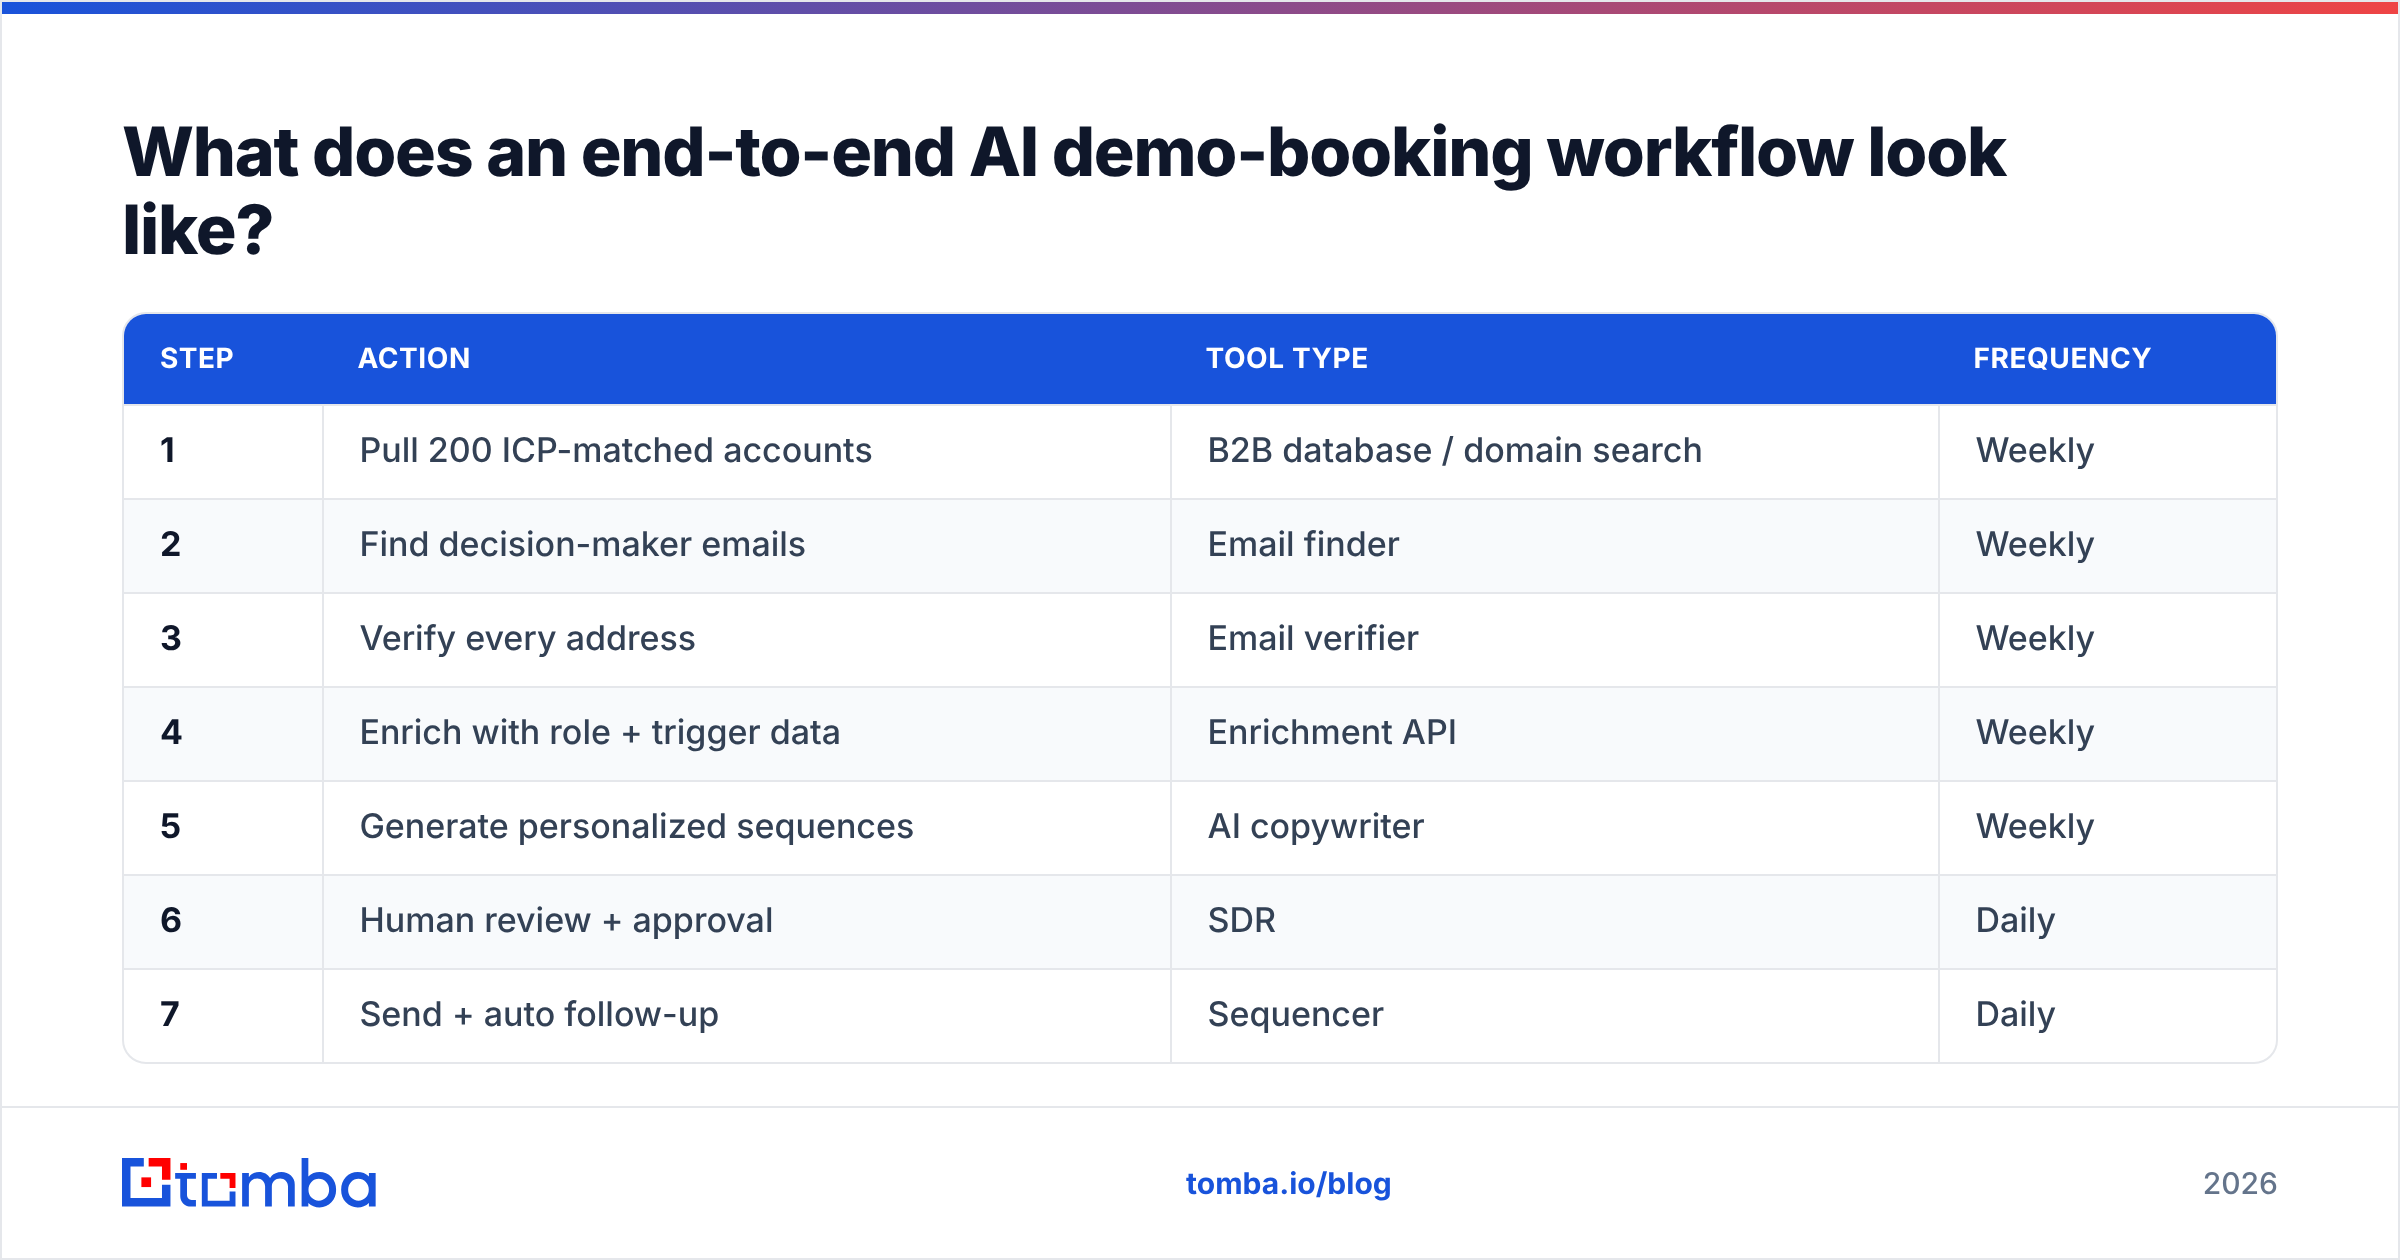
Task: Select 'Find decision-maker emails' cell
Action: 747,545
